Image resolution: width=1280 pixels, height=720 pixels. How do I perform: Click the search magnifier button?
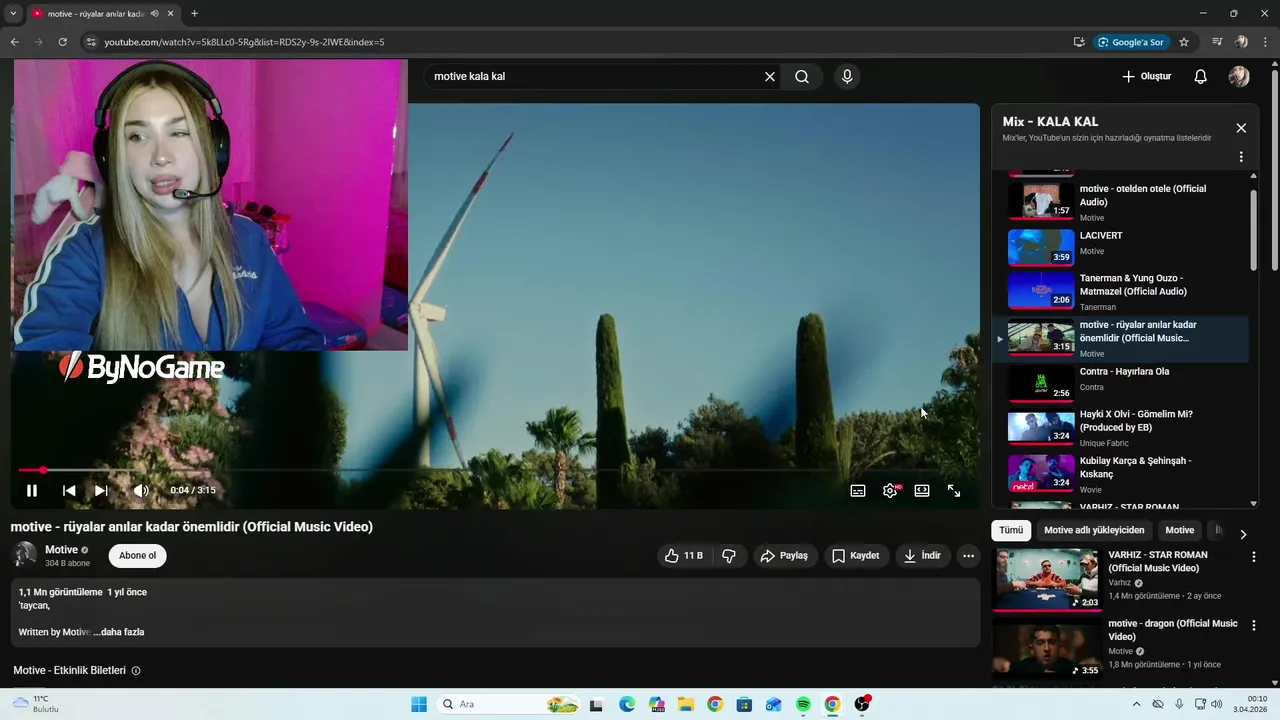pos(802,76)
